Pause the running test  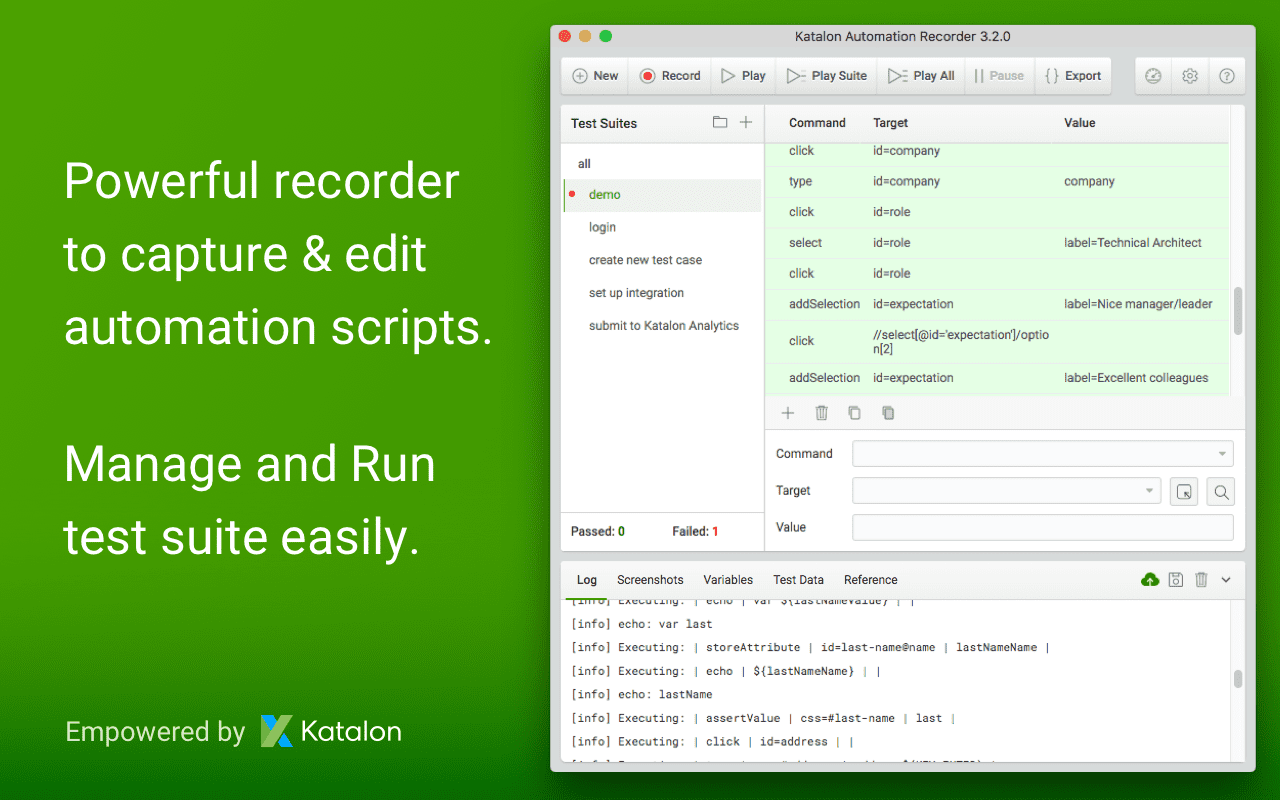click(999, 75)
